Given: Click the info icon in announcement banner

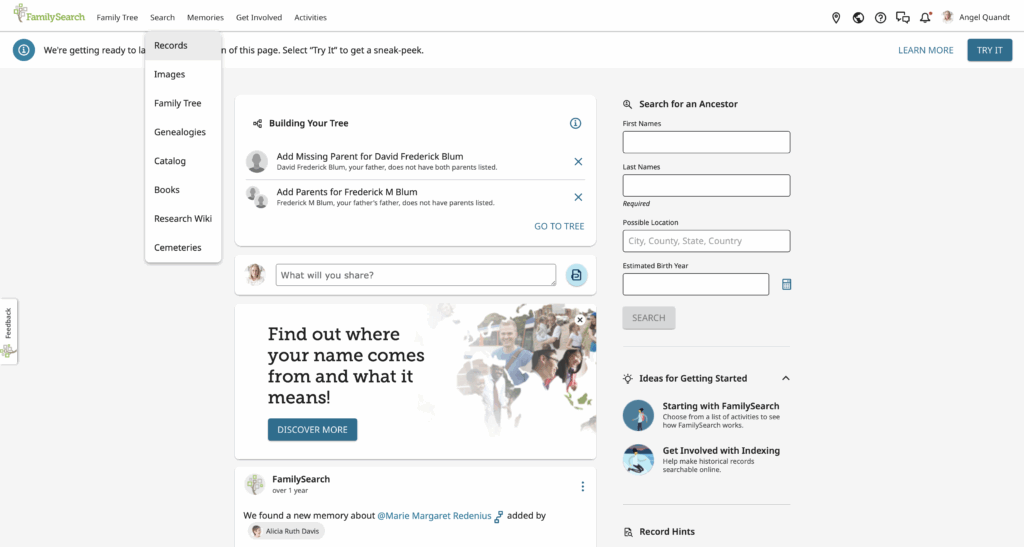Looking at the screenshot, I should click(x=24, y=50).
